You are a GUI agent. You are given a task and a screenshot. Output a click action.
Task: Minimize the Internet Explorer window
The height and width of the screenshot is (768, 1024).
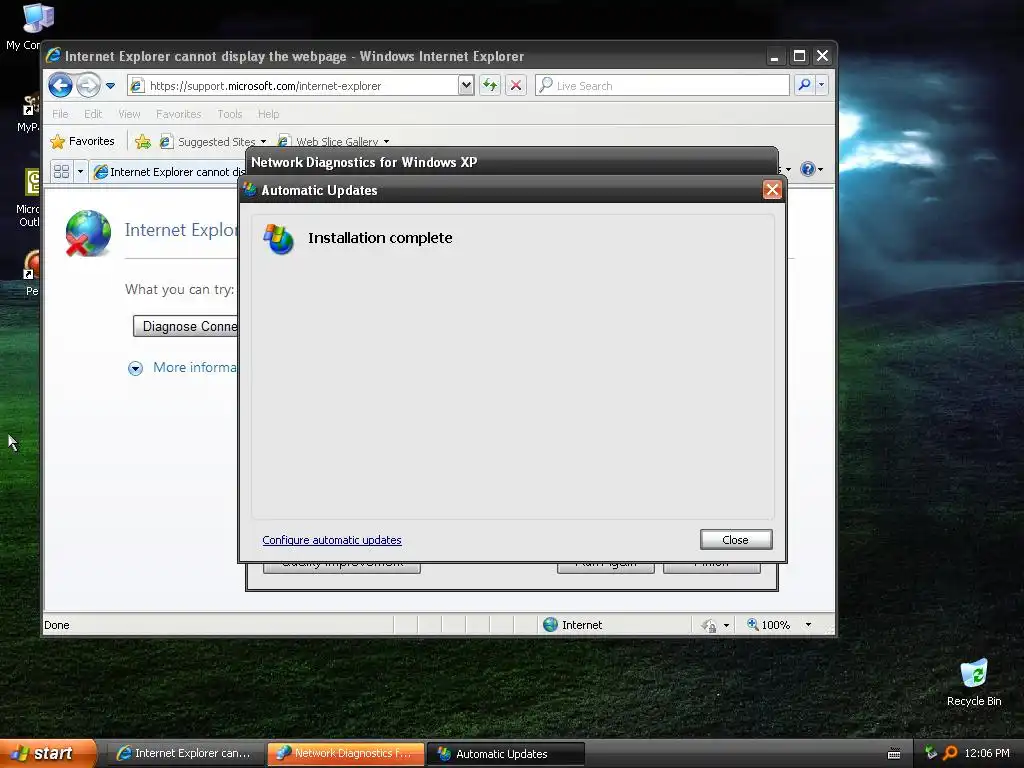[x=775, y=56]
